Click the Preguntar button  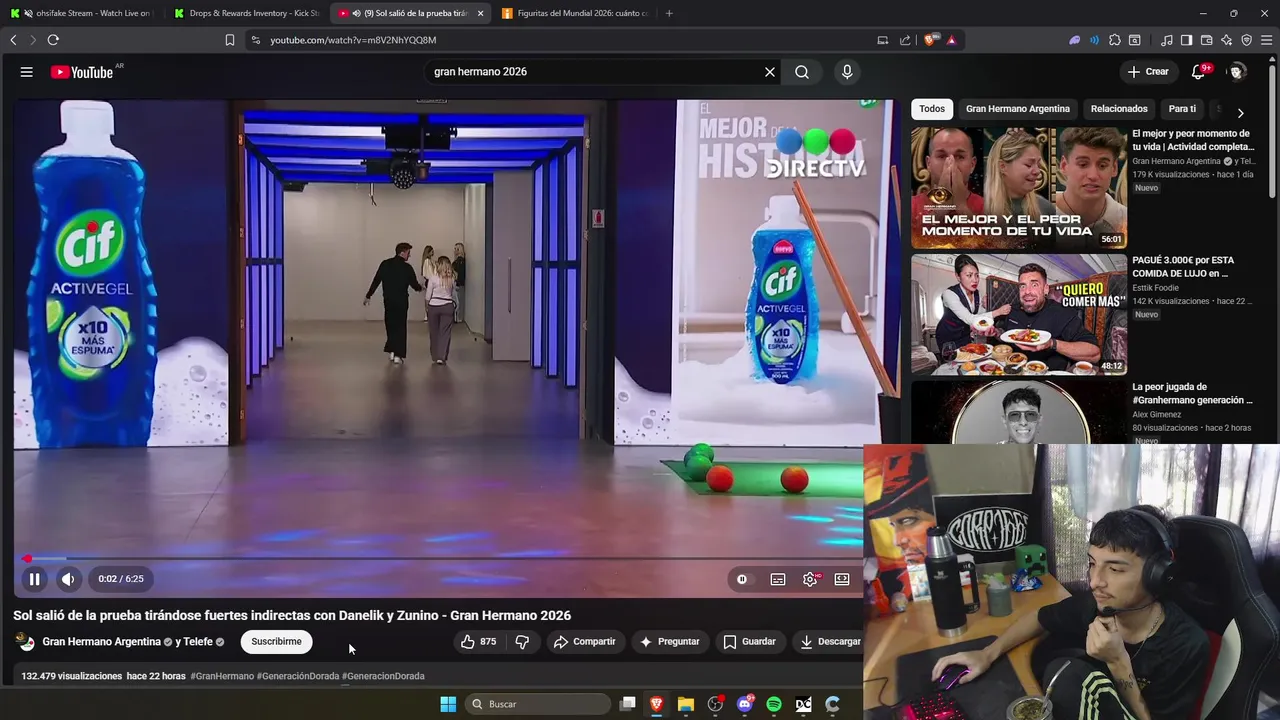coord(670,642)
